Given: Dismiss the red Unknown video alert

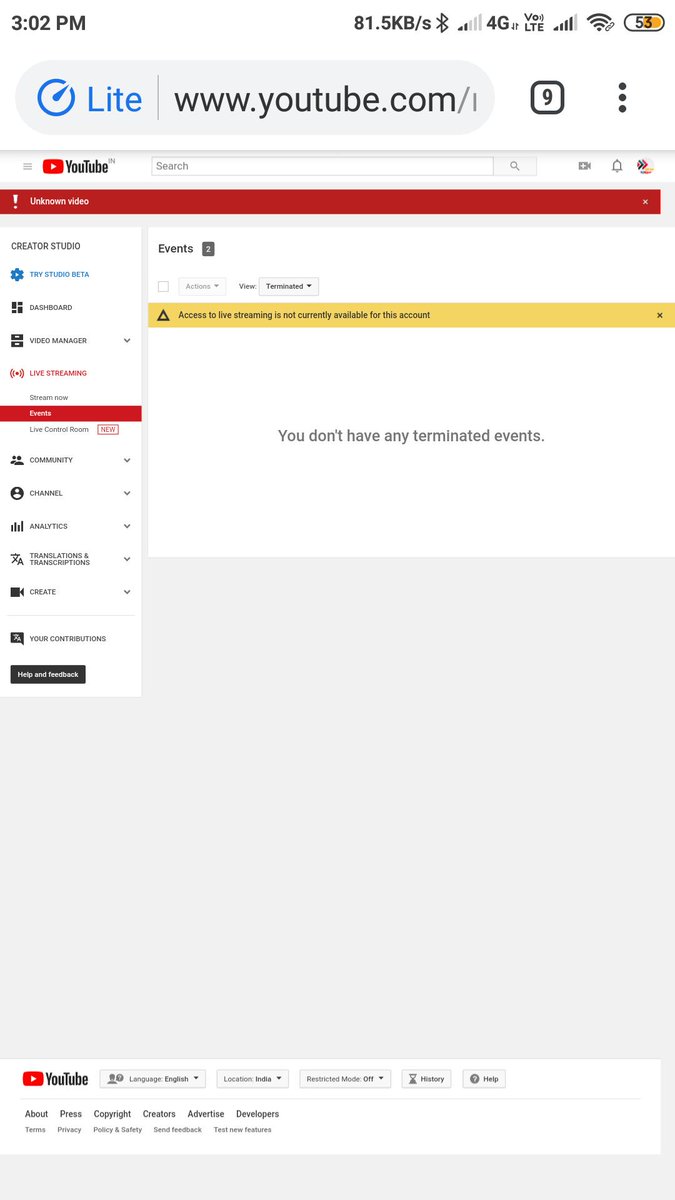Looking at the screenshot, I should (645, 202).
